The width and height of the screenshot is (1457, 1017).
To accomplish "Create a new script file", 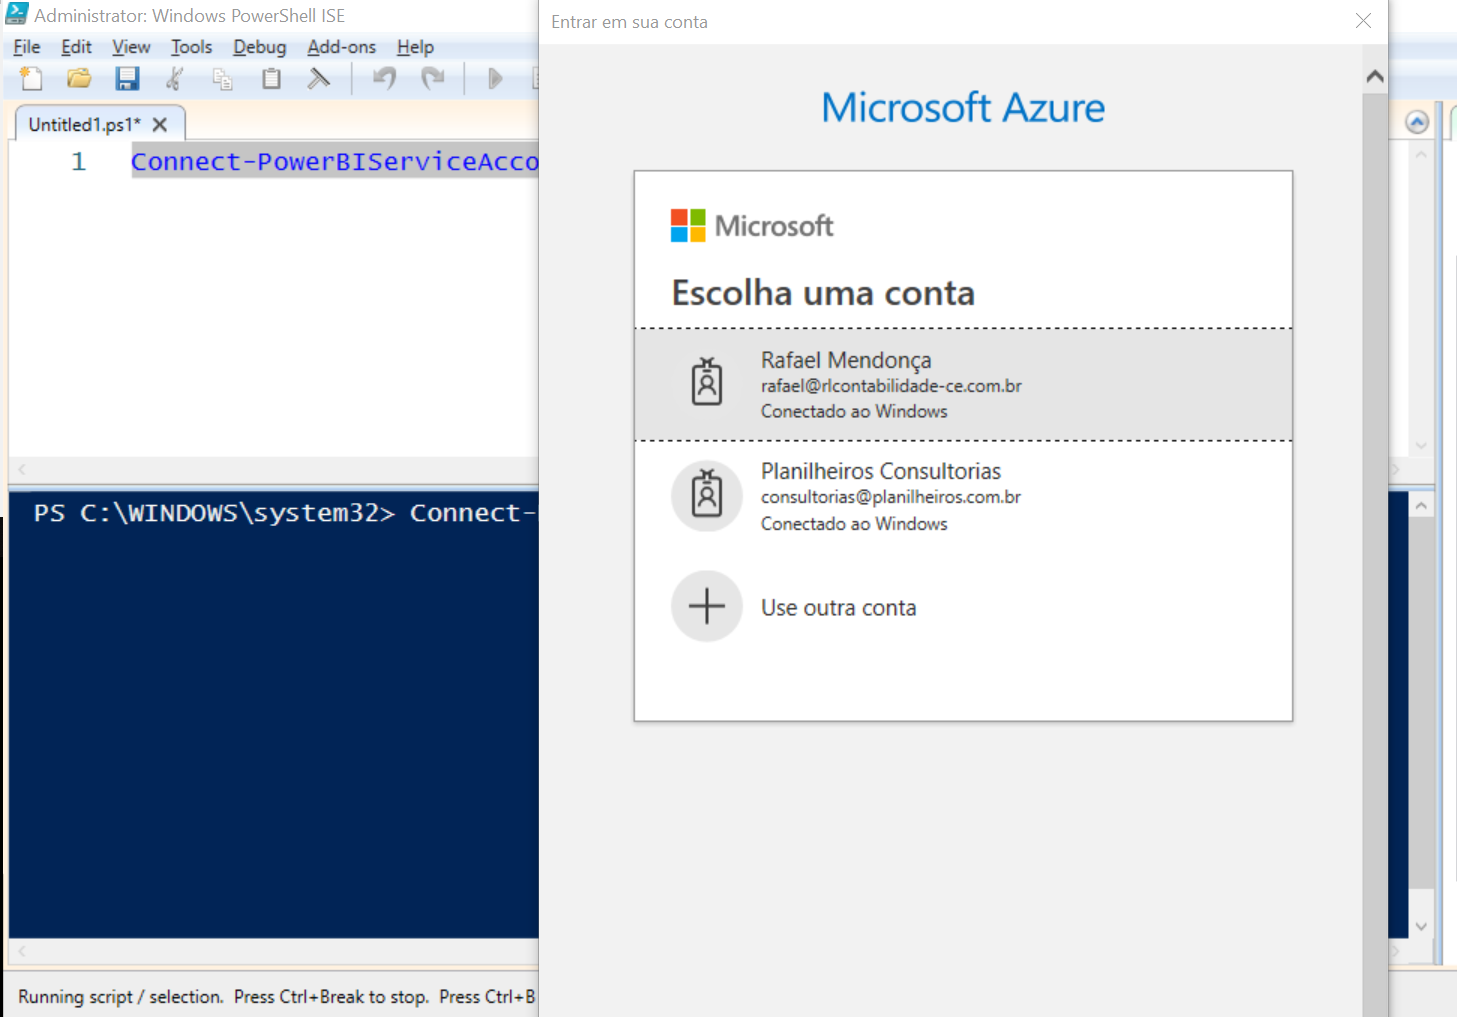I will 29,78.
